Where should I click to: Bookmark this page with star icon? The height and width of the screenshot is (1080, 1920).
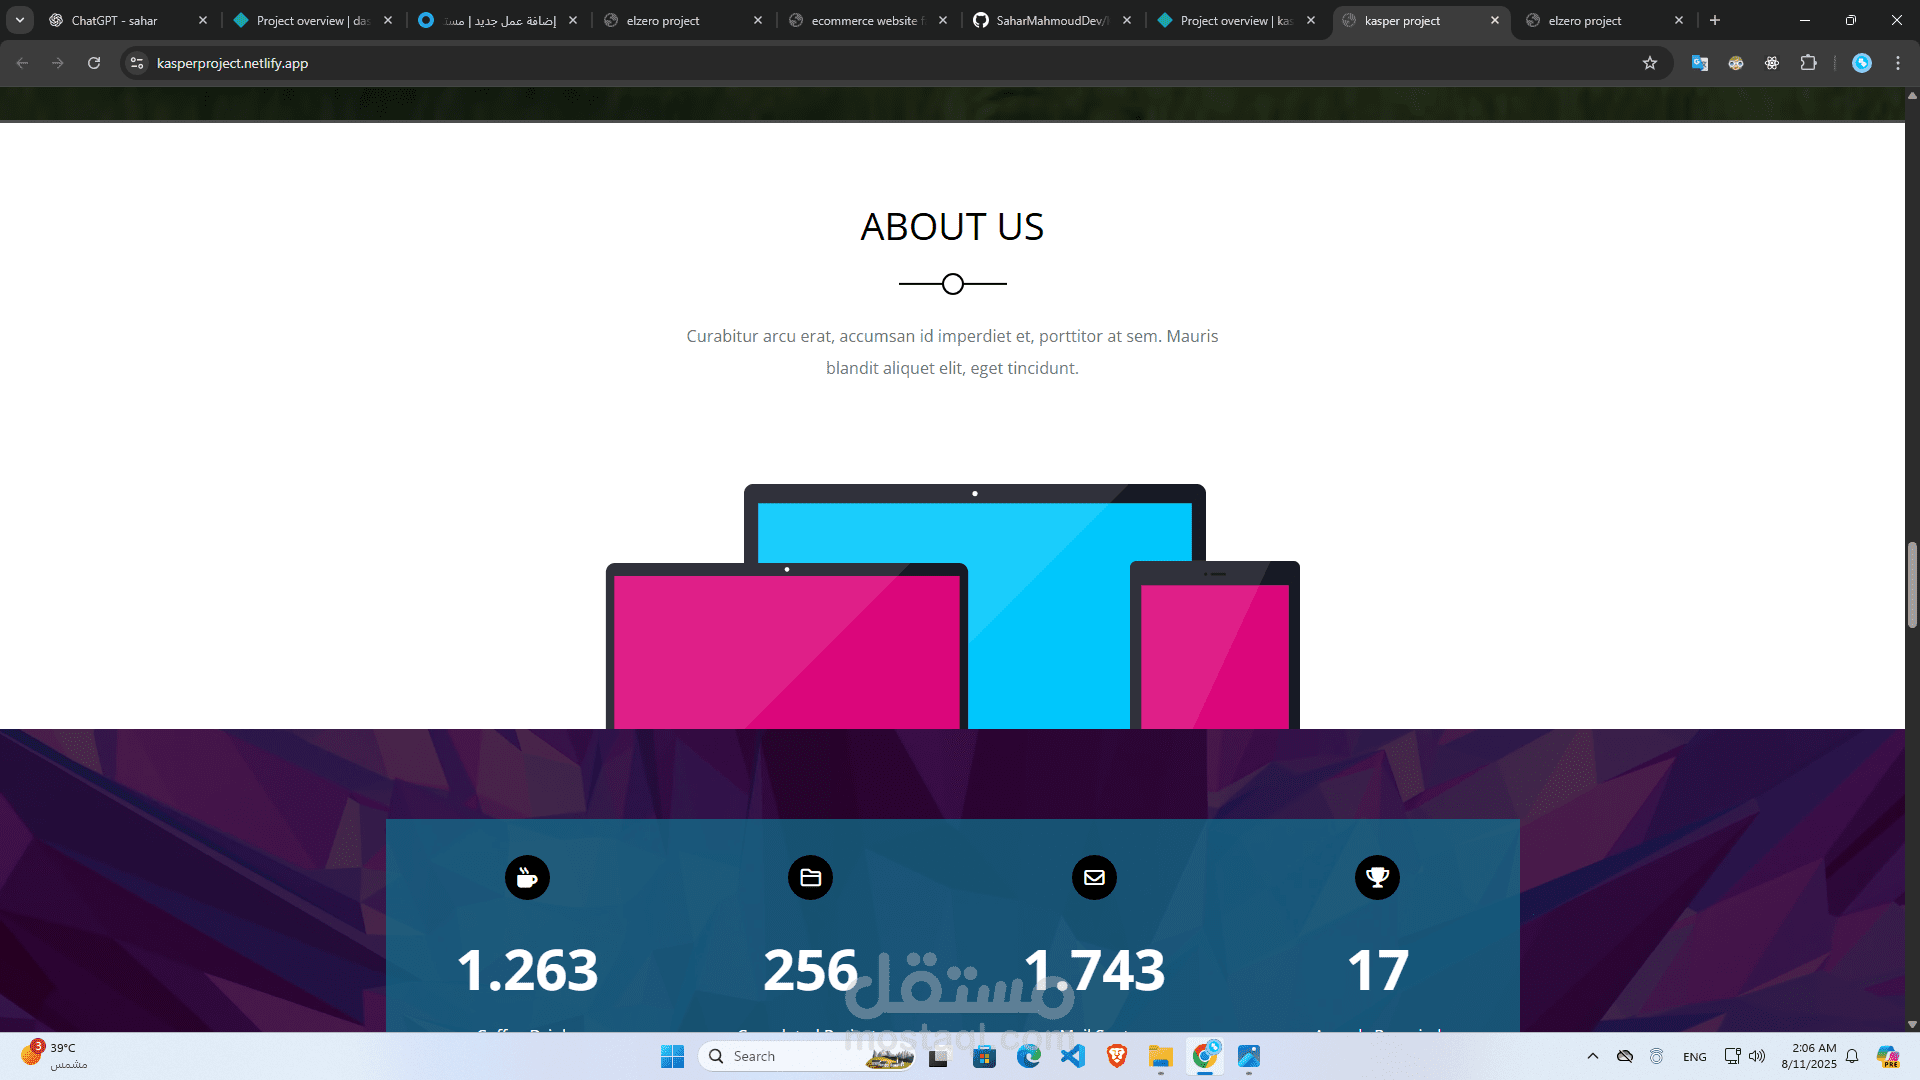coord(1650,63)
